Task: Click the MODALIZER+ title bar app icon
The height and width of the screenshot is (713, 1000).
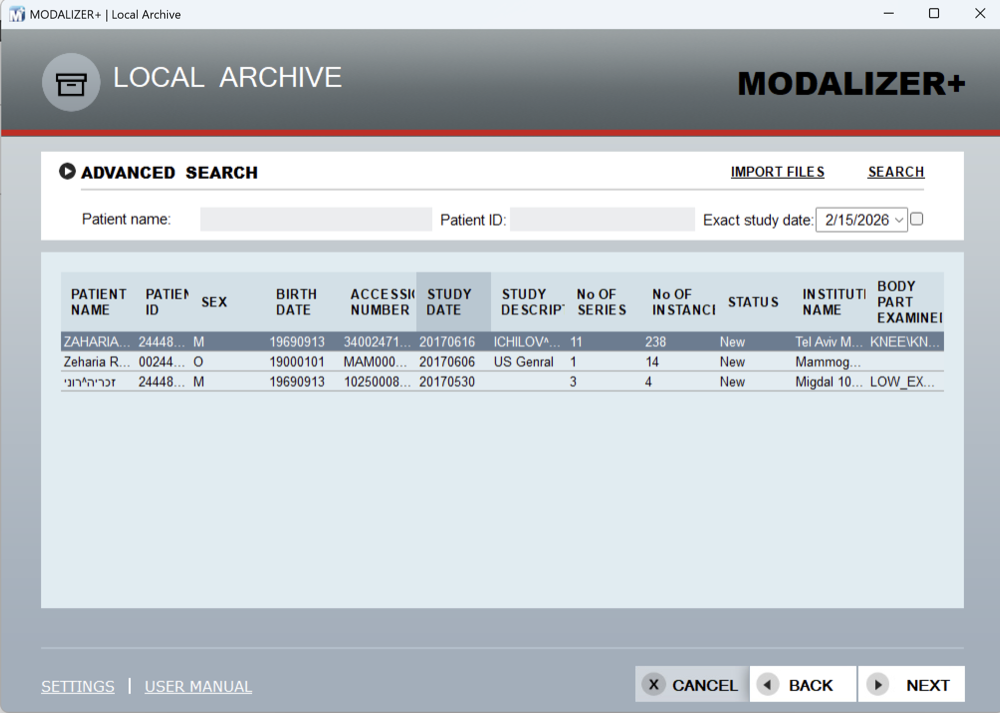Action: pyautogui.click(x=17, y=14)
